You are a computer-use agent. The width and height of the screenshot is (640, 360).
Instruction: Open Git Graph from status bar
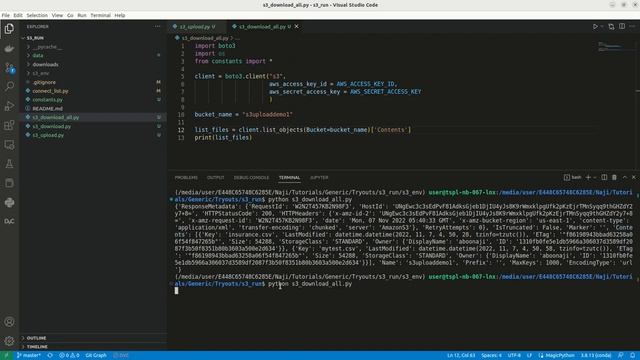point(96,355)
